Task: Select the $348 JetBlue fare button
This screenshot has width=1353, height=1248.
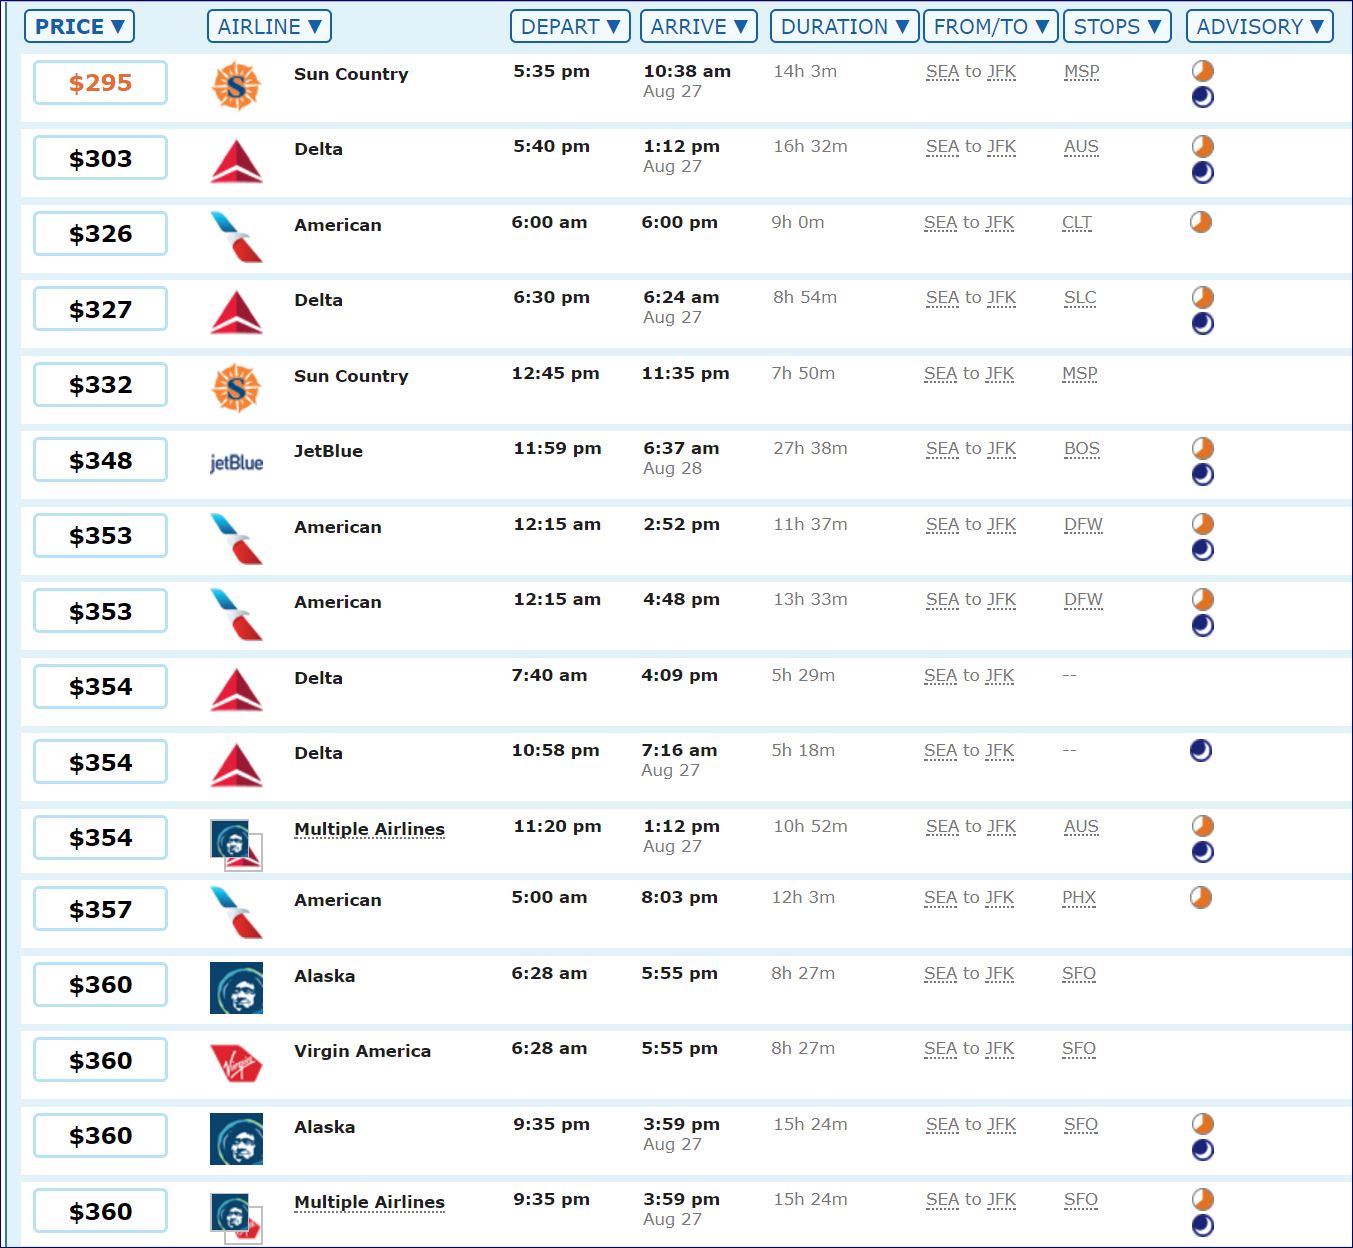Action: pyautogui.click(x=100, y=461)
